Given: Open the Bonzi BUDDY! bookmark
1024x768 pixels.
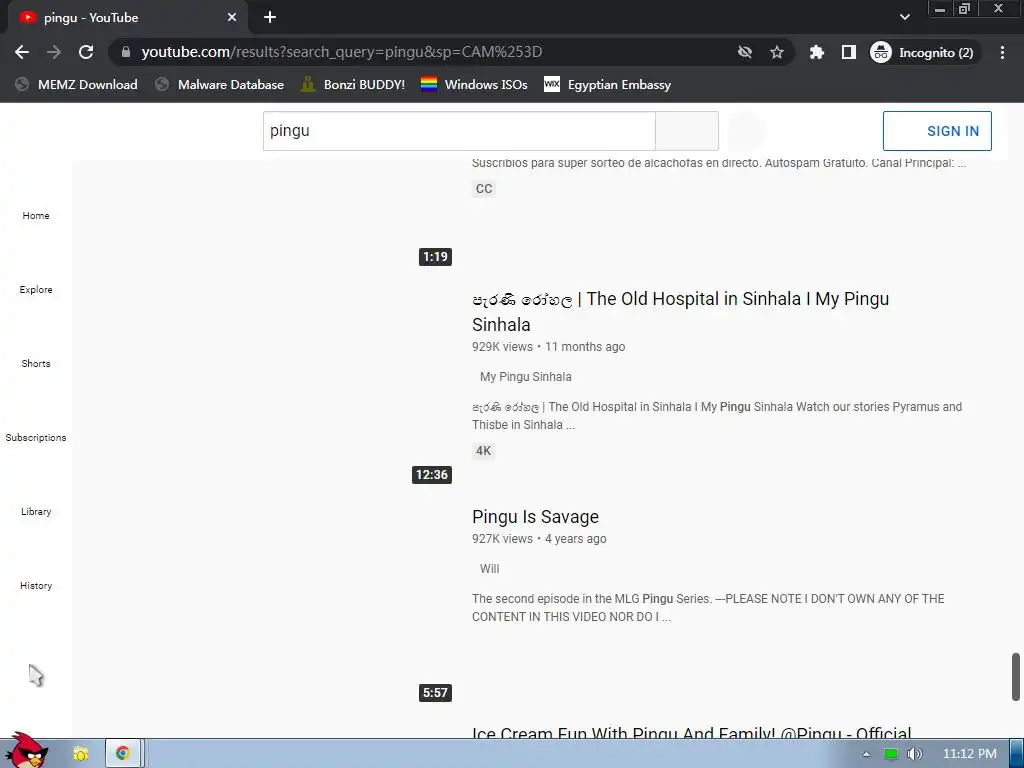Looking at the screenshot, I should tap(353, 85).
